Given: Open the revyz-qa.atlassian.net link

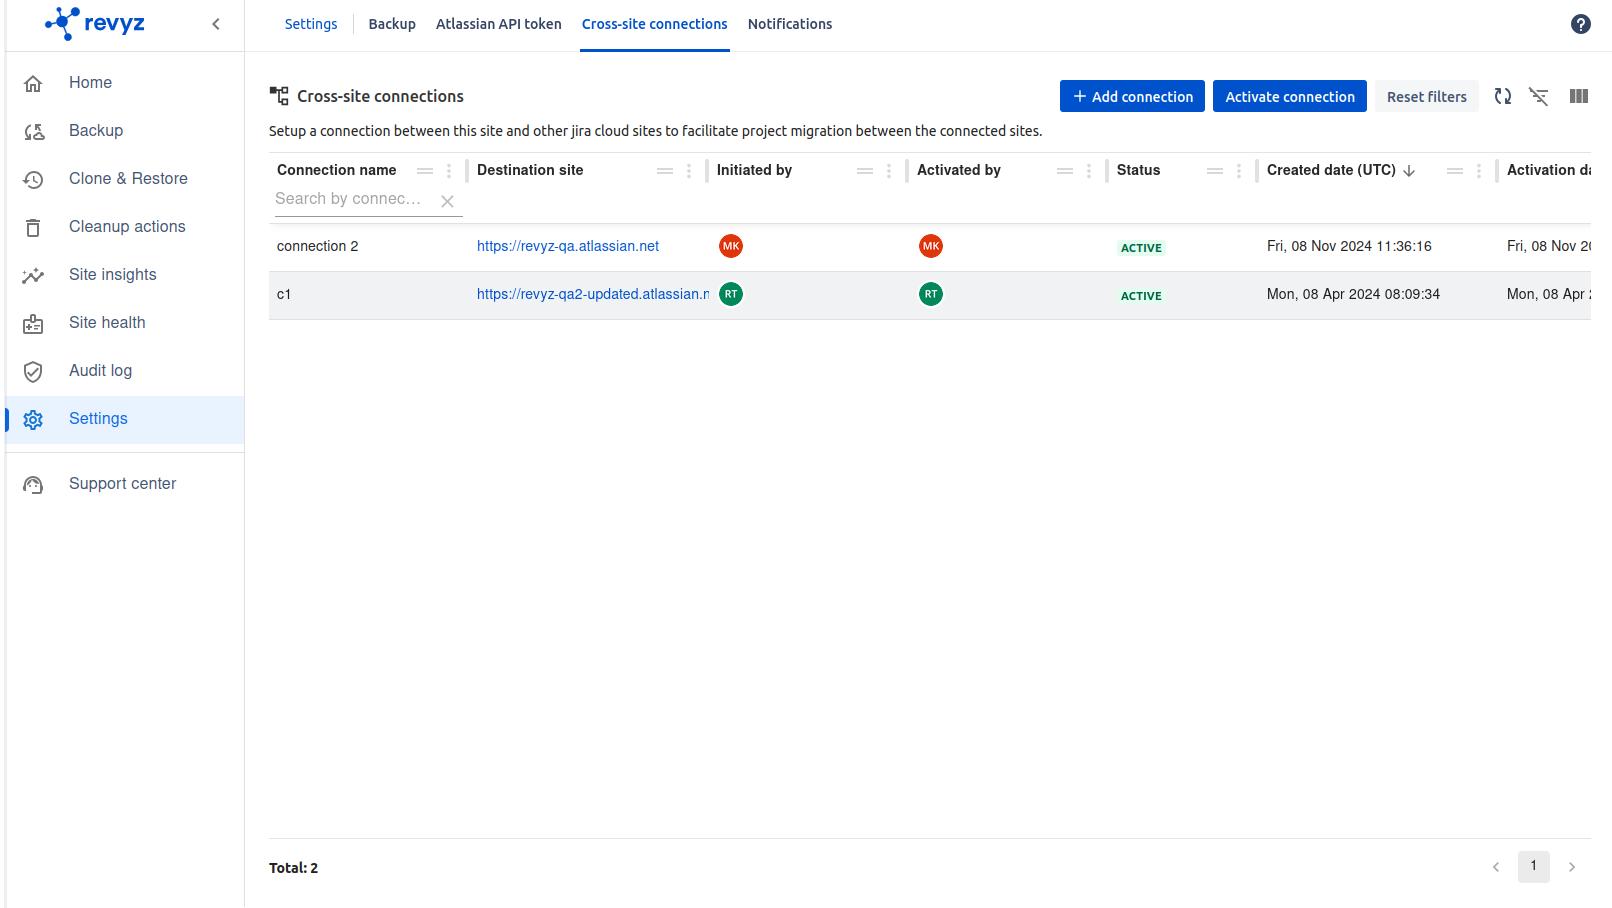Looking at the screenshot, I should coord(568,246).
